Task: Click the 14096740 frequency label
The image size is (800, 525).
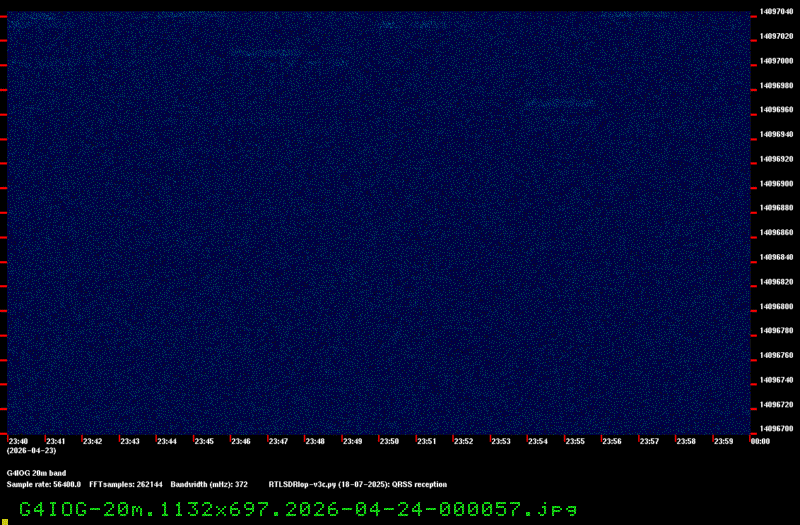Action: point(777,380)
